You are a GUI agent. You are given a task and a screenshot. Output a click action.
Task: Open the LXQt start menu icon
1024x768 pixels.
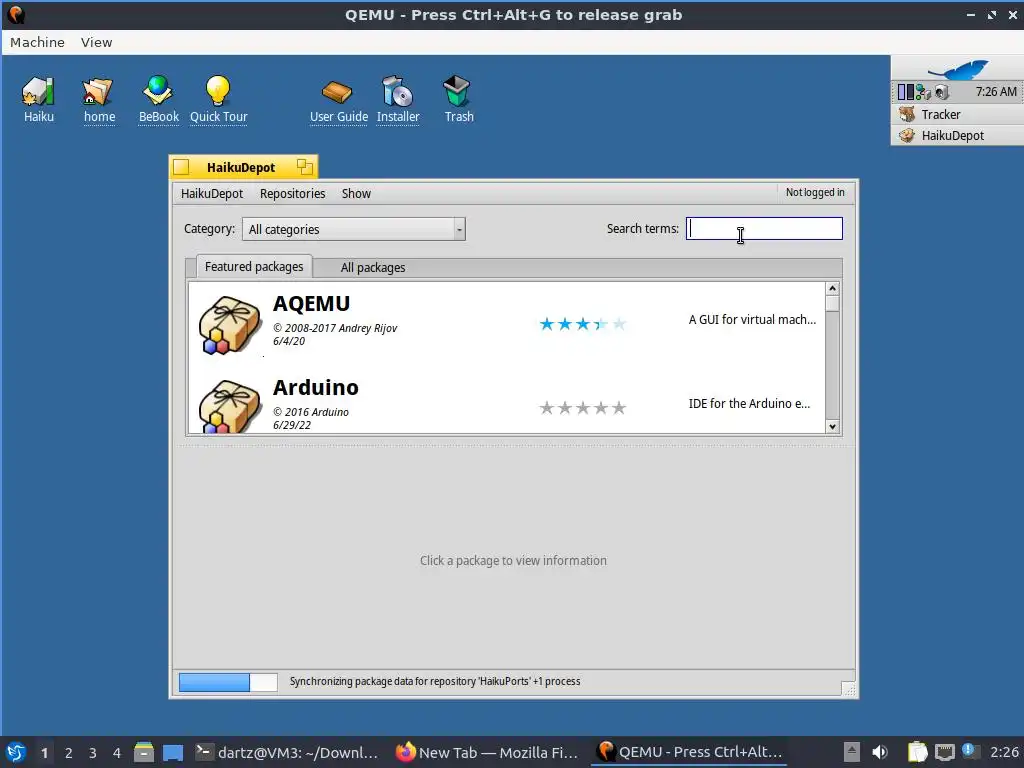pyautogui.click(x=16, y=752)
